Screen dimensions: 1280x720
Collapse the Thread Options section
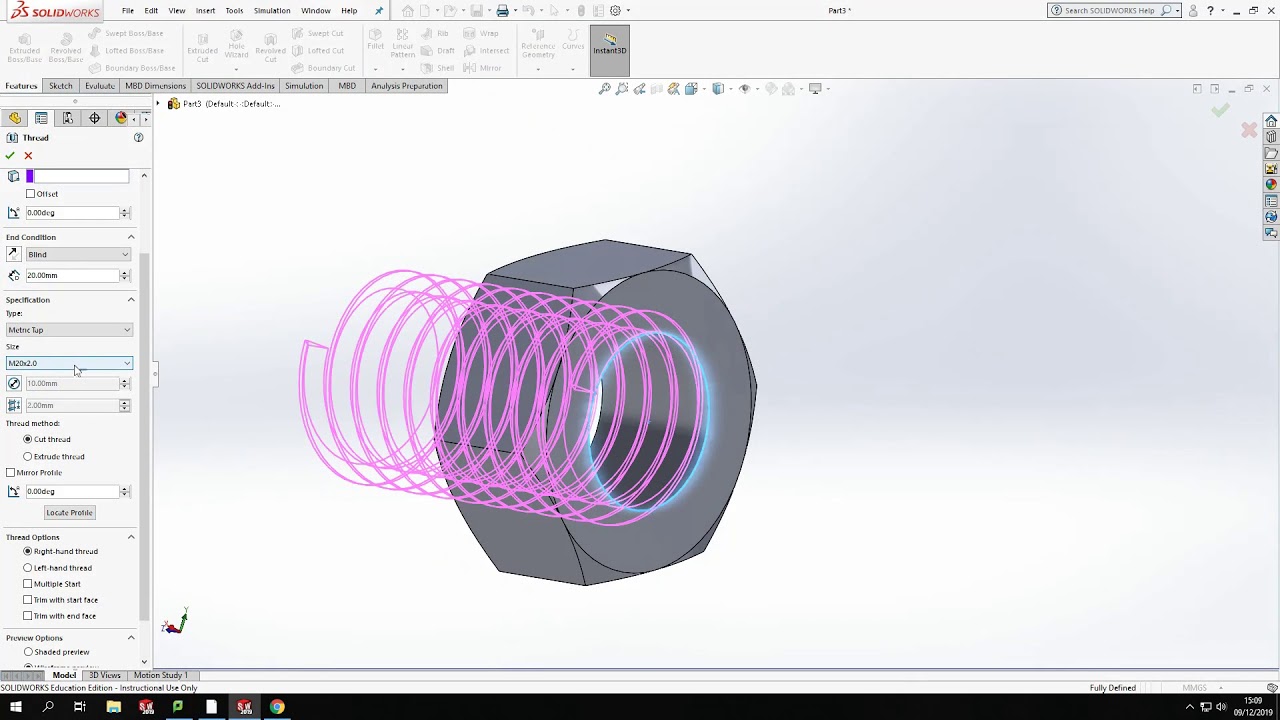click(131, 537)
